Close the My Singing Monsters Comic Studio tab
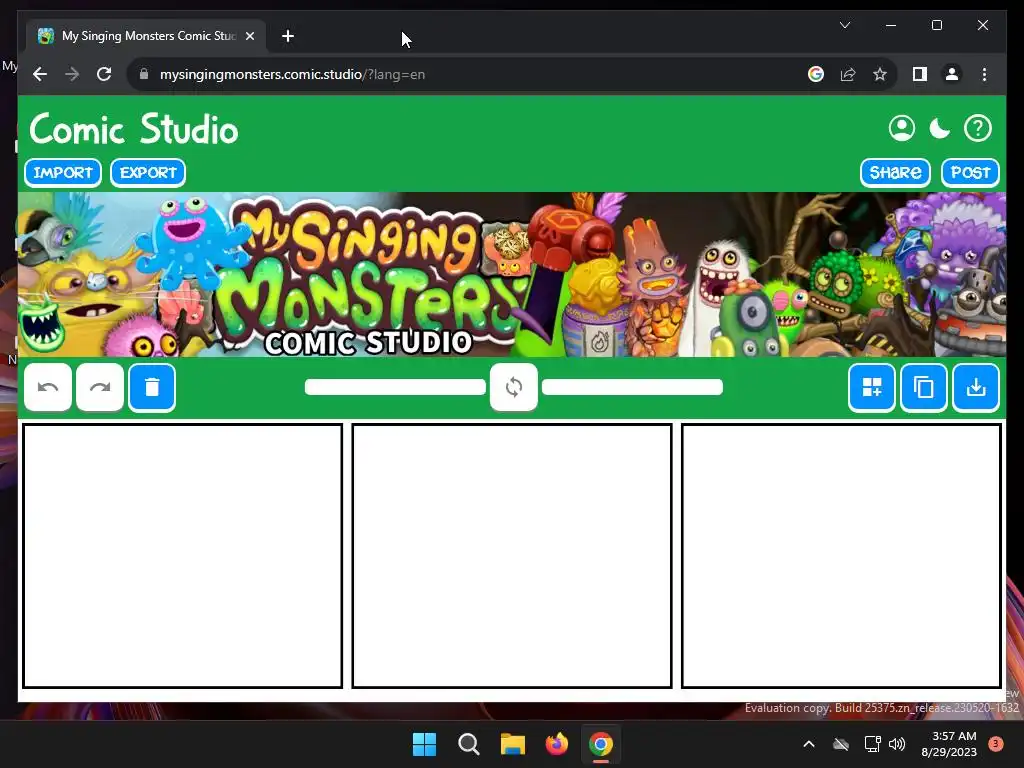Image resolution: width=1024 pixels, height=768 pixels. click(249, 36)
